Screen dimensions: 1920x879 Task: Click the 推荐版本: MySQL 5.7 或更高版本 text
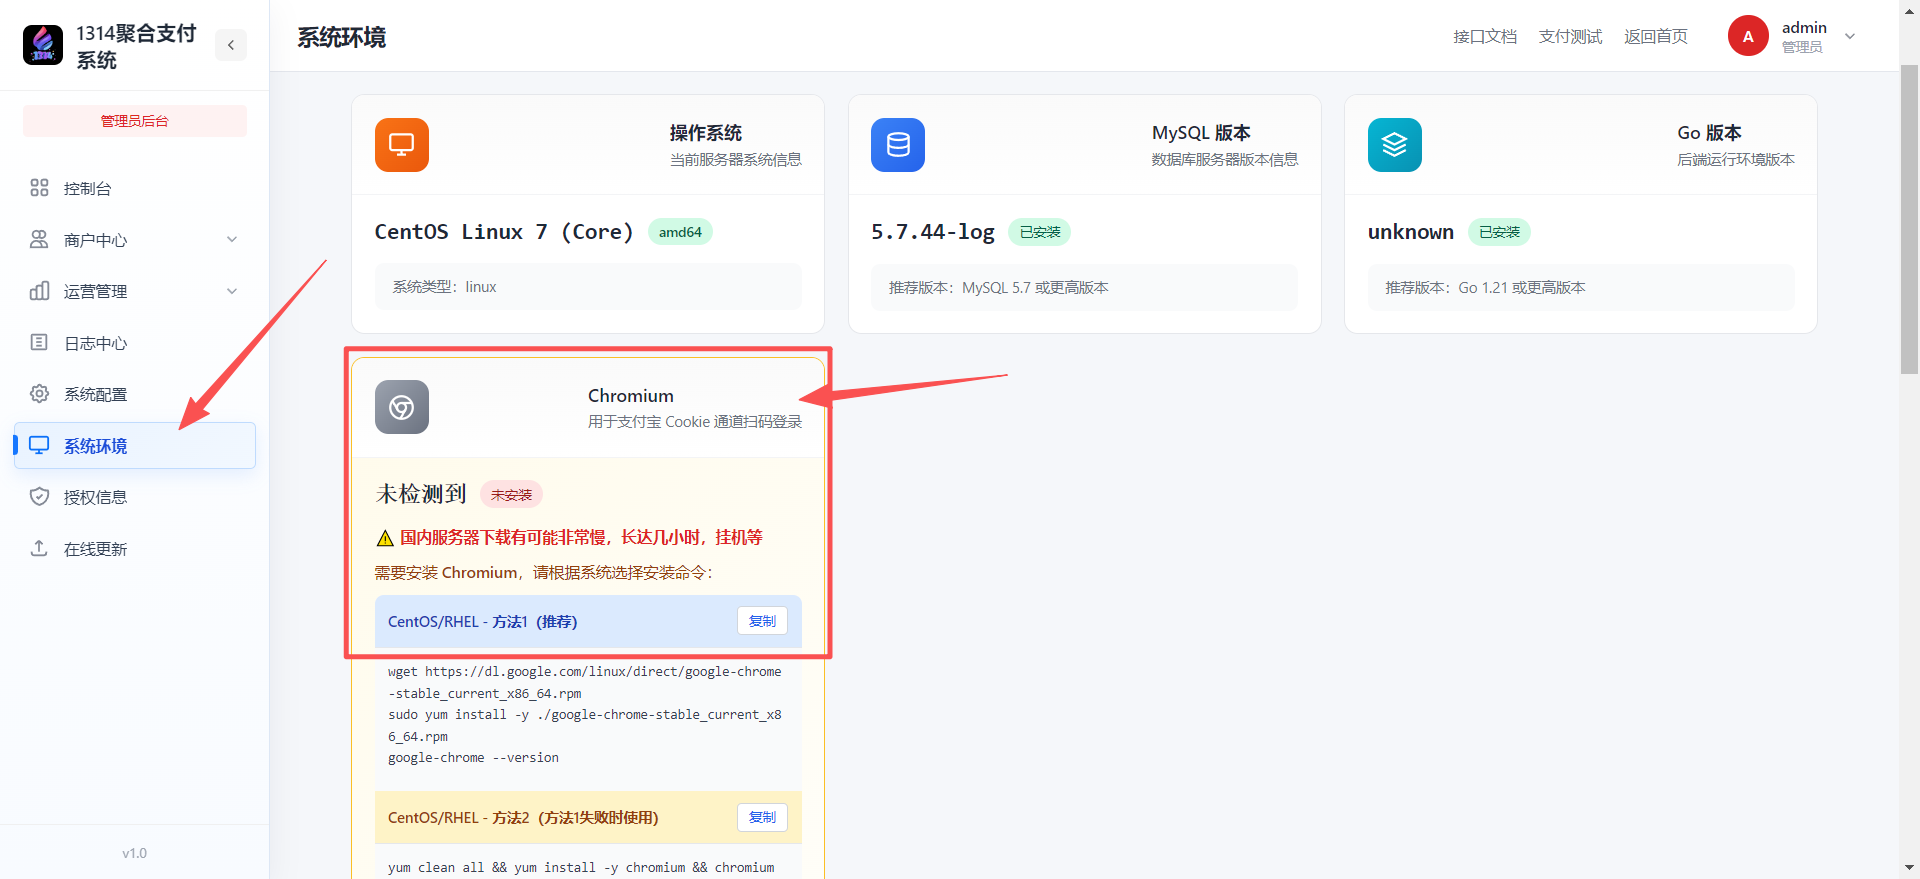pos(998,288)
